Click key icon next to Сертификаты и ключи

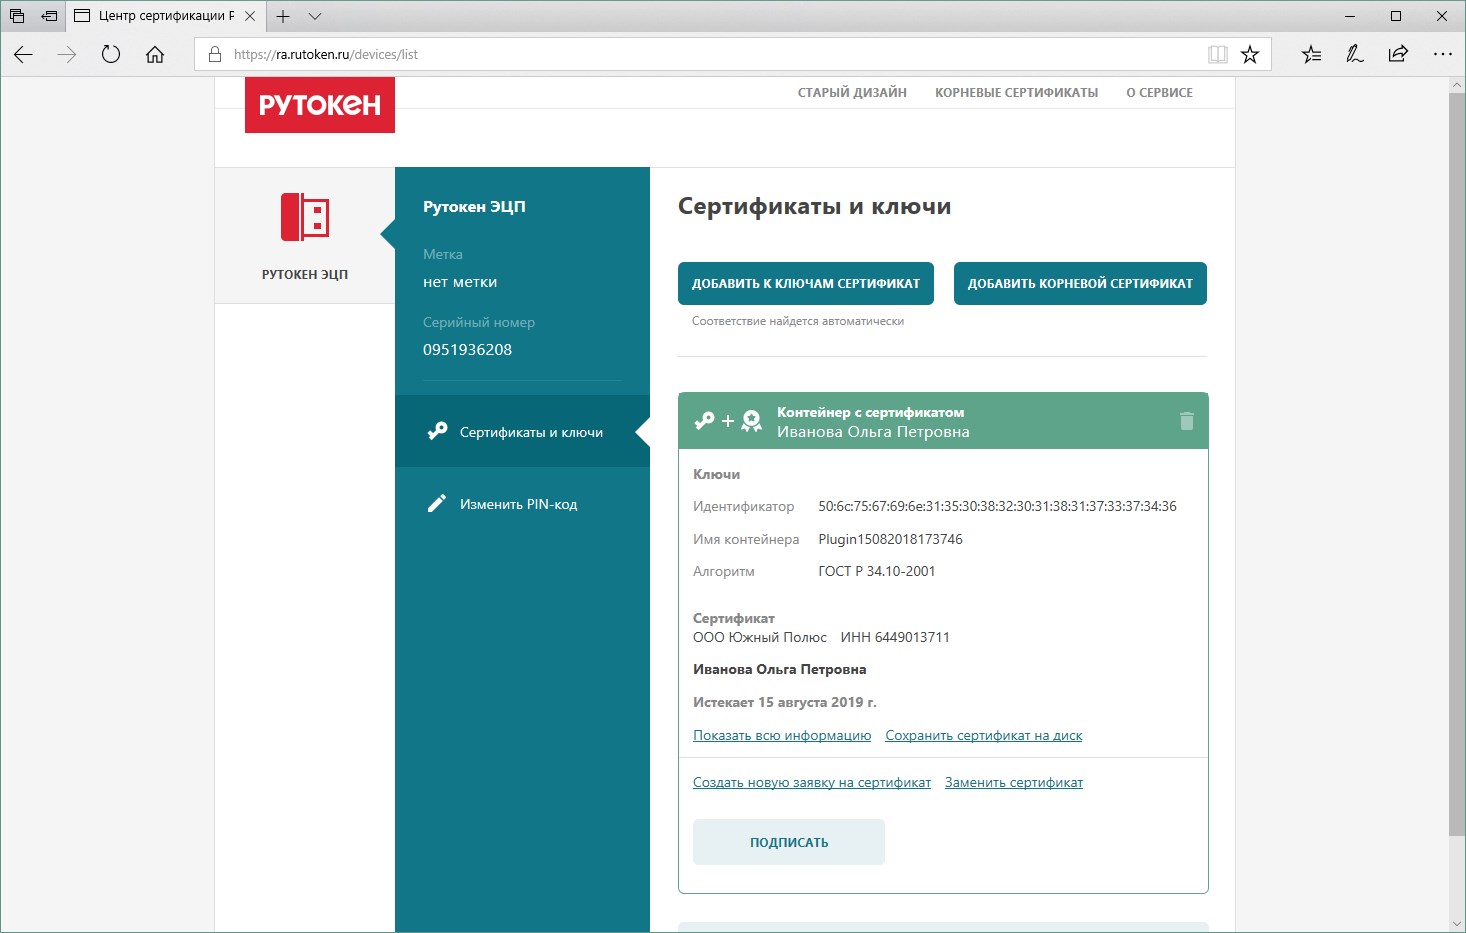tap(437, 431)
